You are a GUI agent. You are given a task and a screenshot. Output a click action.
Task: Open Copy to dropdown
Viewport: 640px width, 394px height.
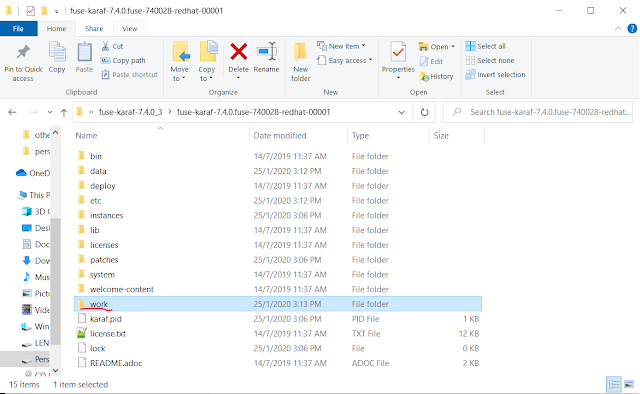[x=207, y=61]
